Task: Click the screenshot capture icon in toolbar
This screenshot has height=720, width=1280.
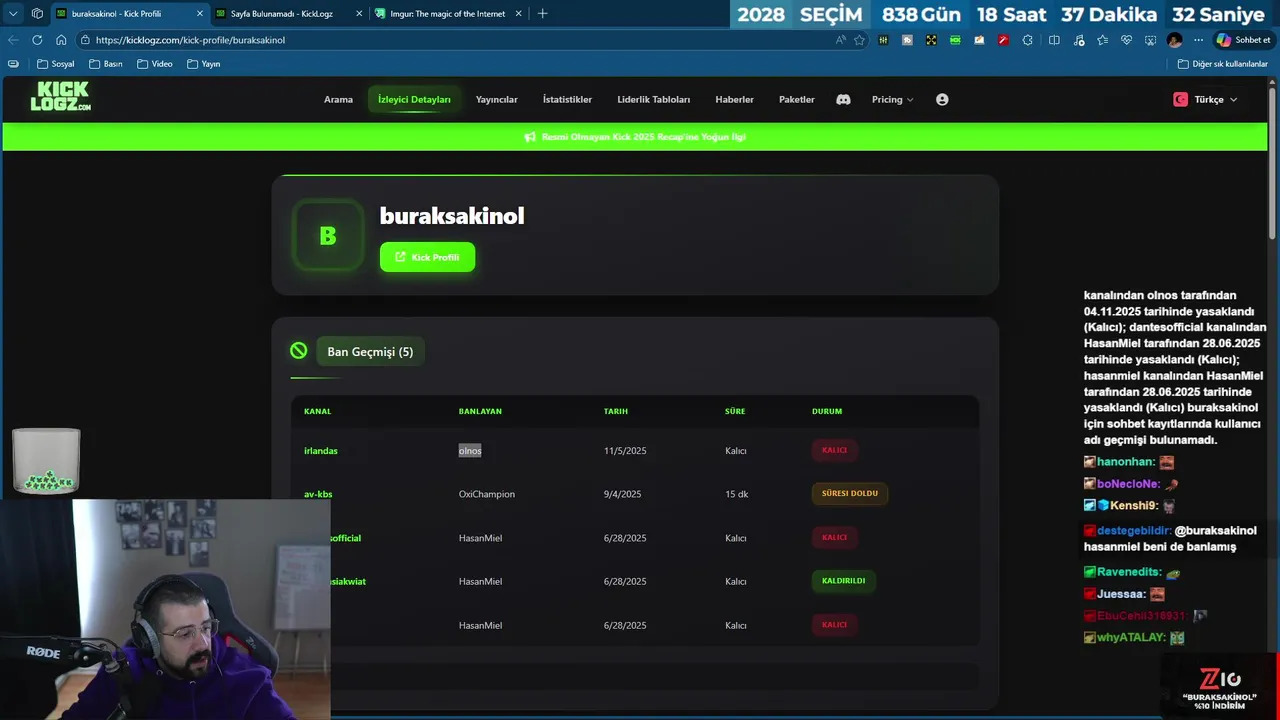Action: click(x=1150, y=40)
